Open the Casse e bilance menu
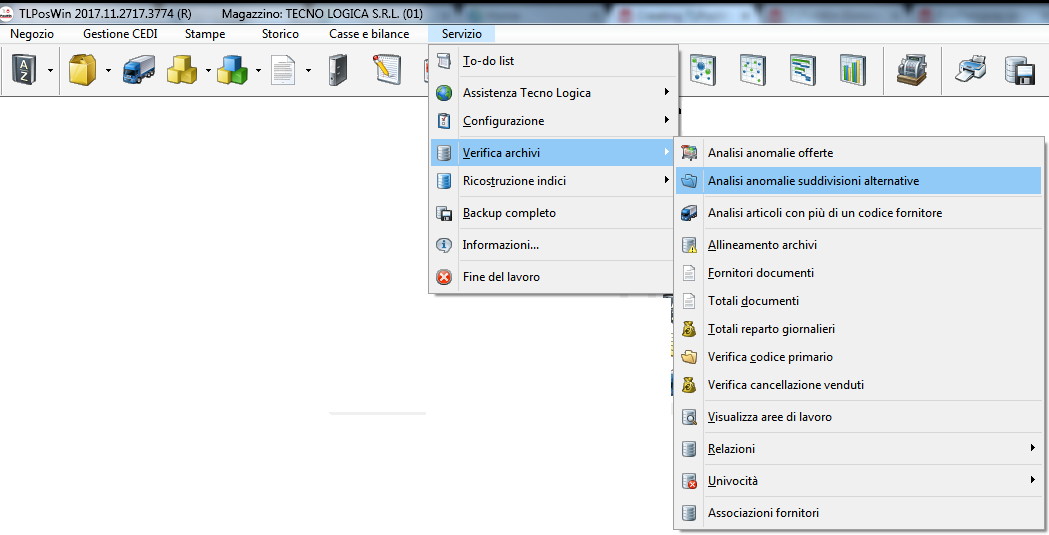This screenshot has width=1049, height=535. 369,34
